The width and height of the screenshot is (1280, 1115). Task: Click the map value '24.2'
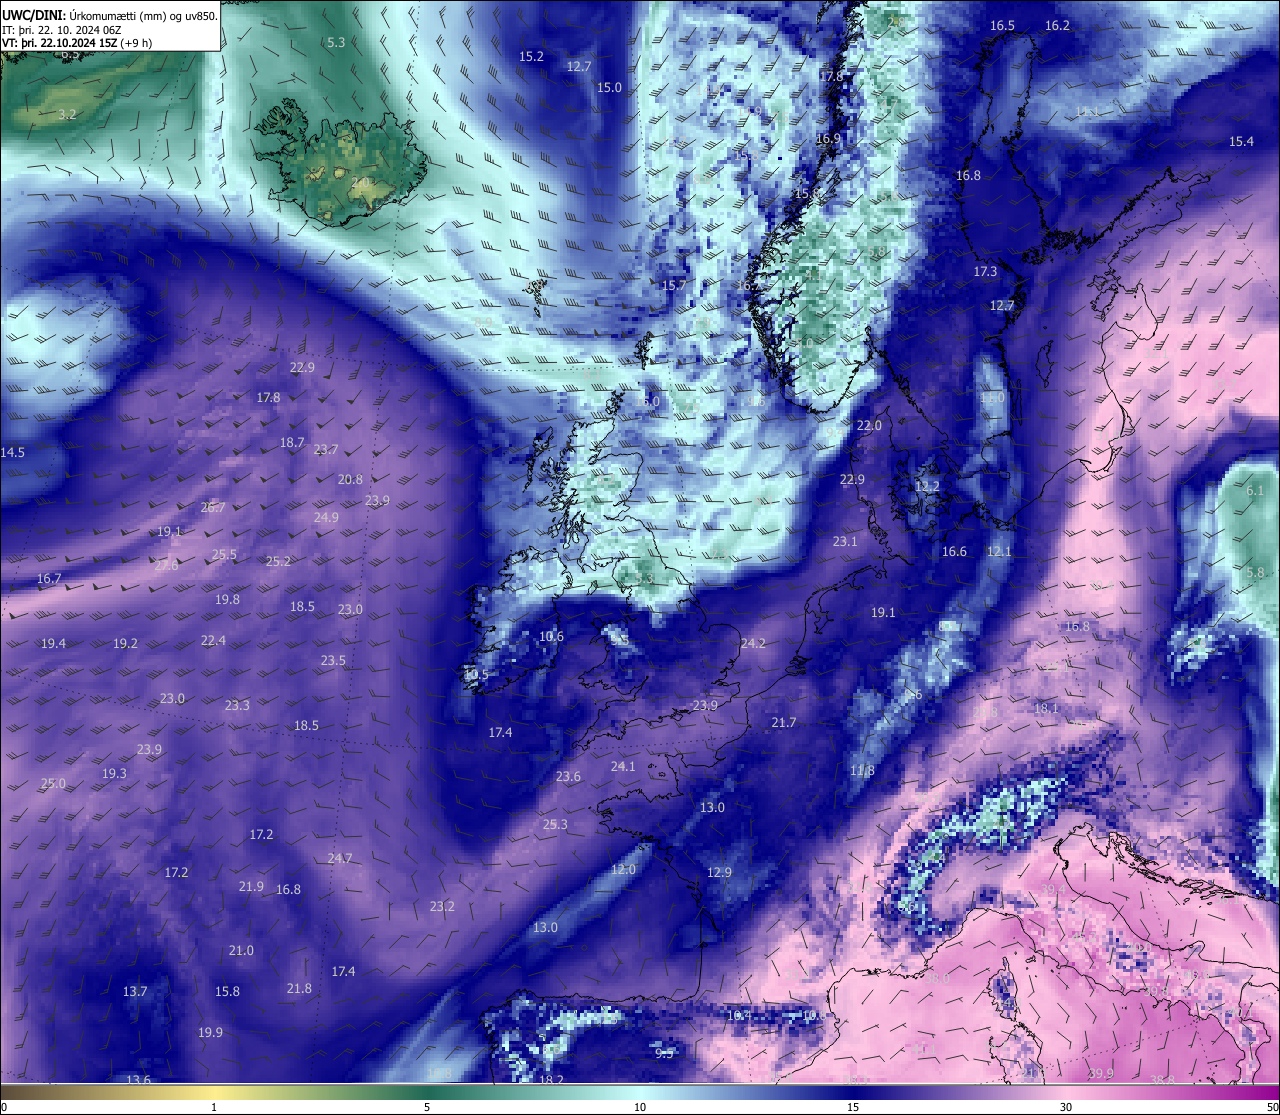point(752,643)
